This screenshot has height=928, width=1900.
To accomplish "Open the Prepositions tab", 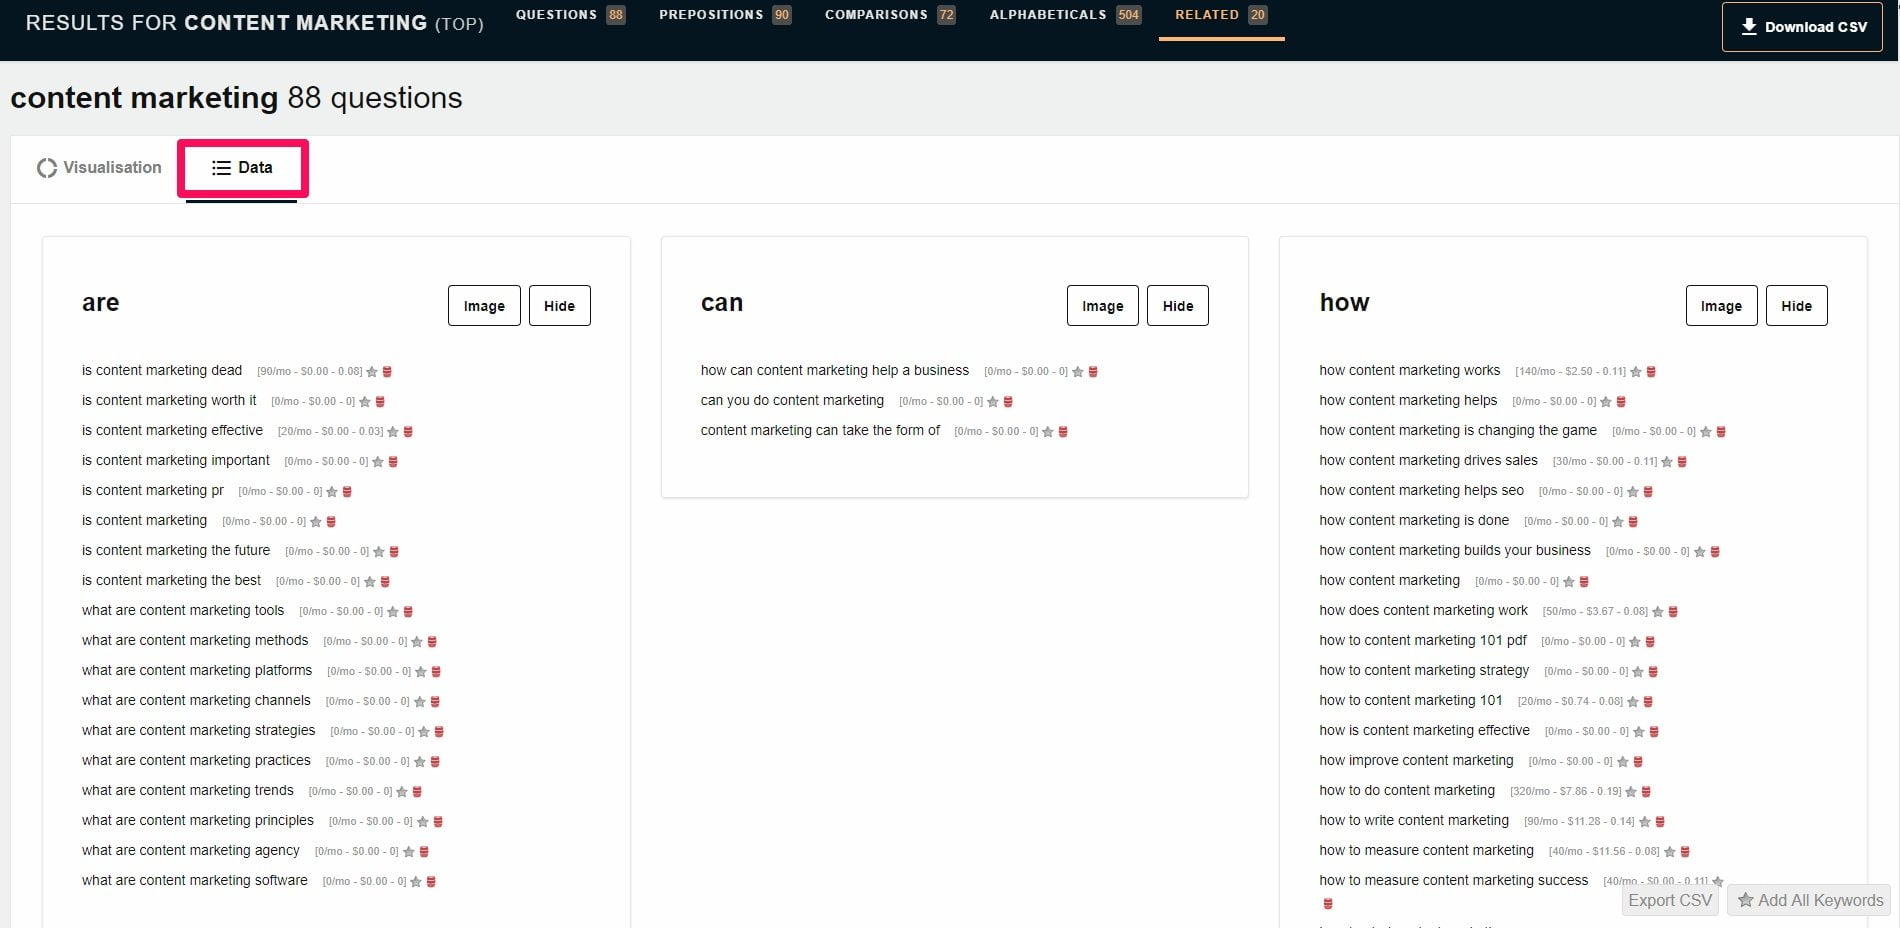I will point(725,15).
